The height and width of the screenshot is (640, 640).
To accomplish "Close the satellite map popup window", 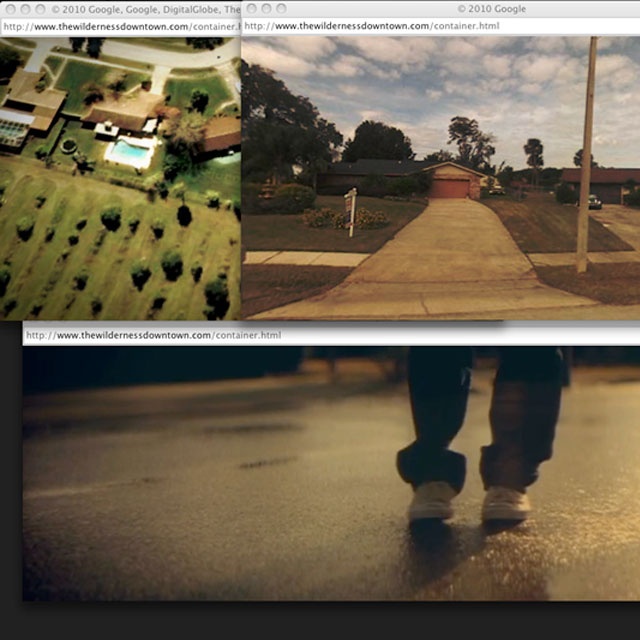I will (9, 9).
